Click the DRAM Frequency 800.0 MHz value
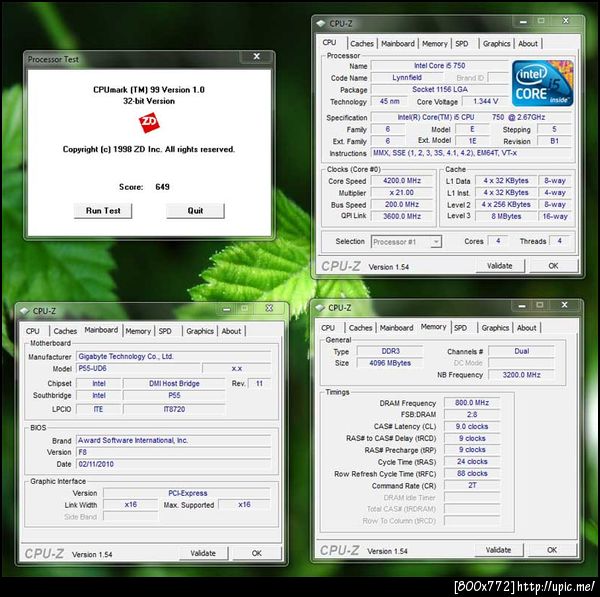The image size is (600, 597). click(x=472, y=403)
